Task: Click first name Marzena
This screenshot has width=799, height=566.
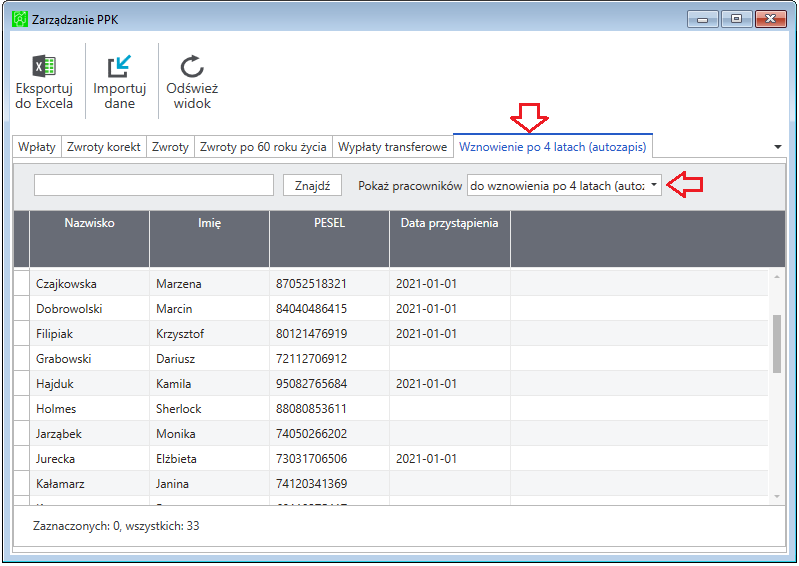Action: point(179,284)
